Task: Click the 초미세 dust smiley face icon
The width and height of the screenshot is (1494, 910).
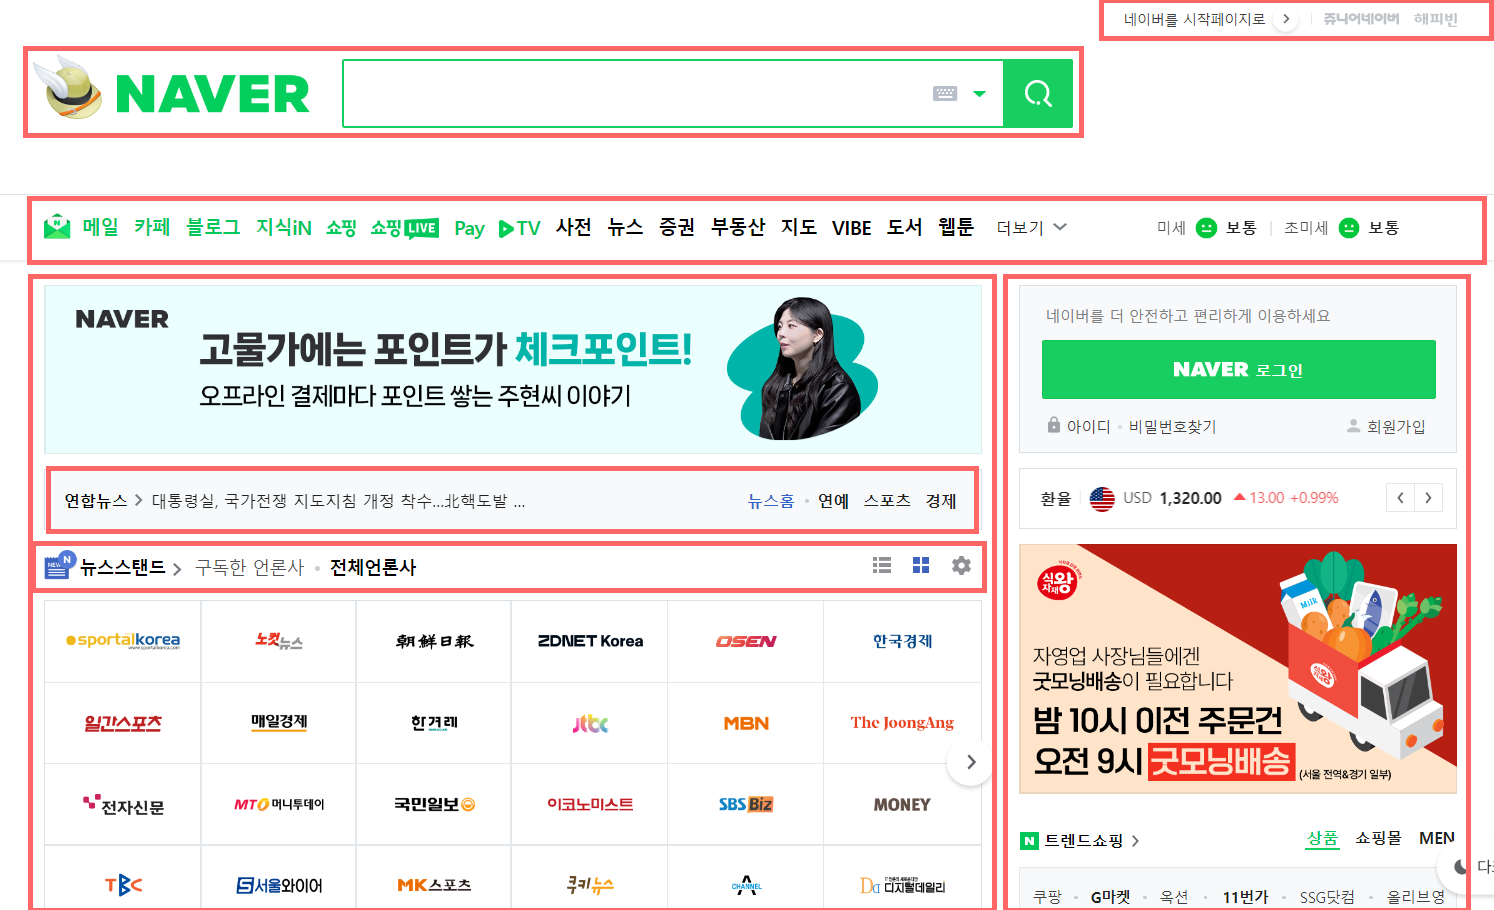Action: click(x=1349, y=228)
